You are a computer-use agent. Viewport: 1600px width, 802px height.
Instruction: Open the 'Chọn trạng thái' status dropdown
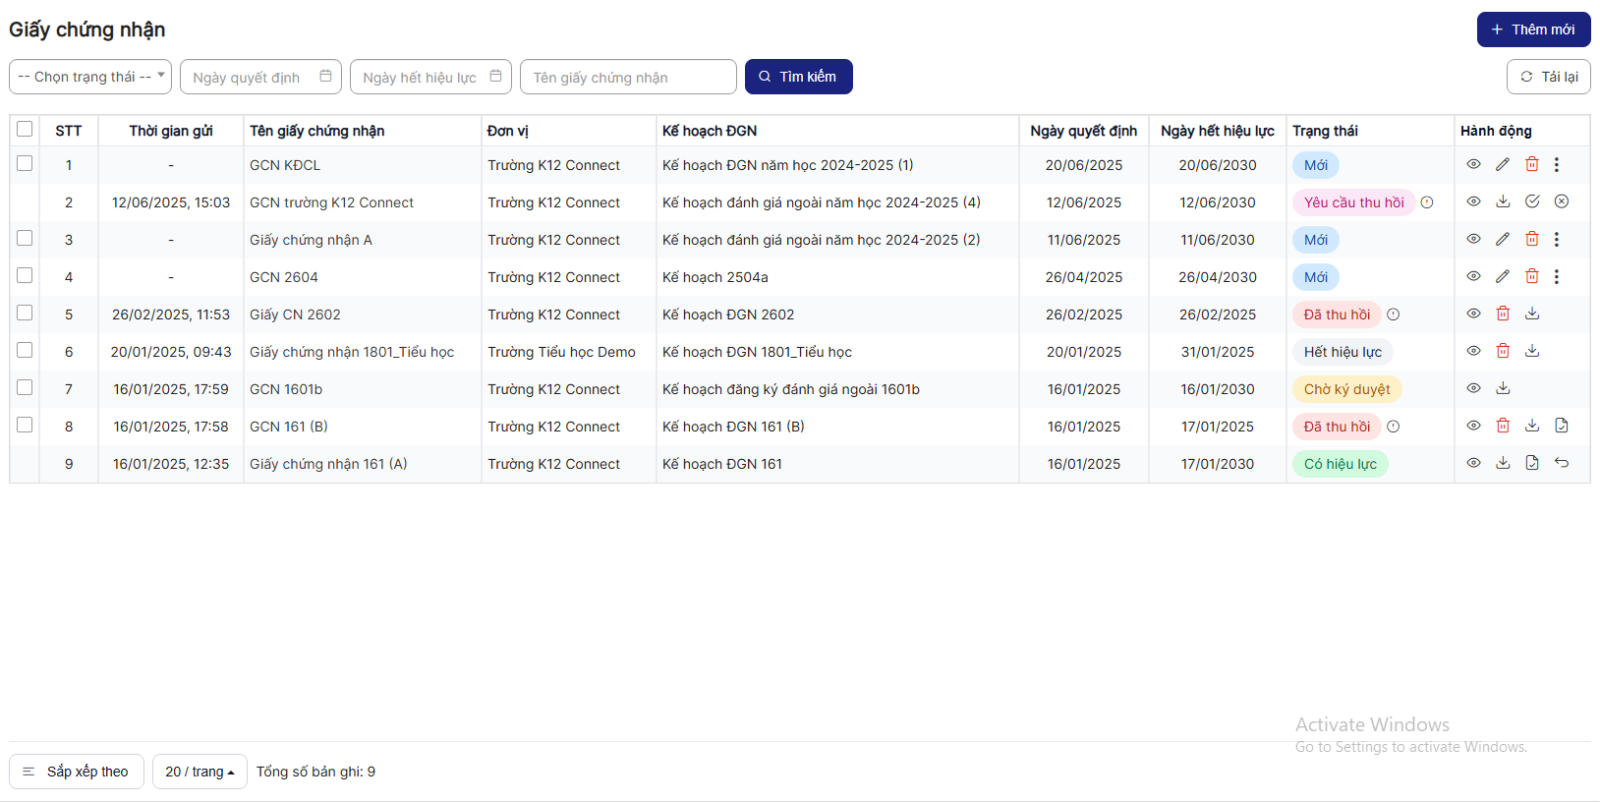click(90, 77)
